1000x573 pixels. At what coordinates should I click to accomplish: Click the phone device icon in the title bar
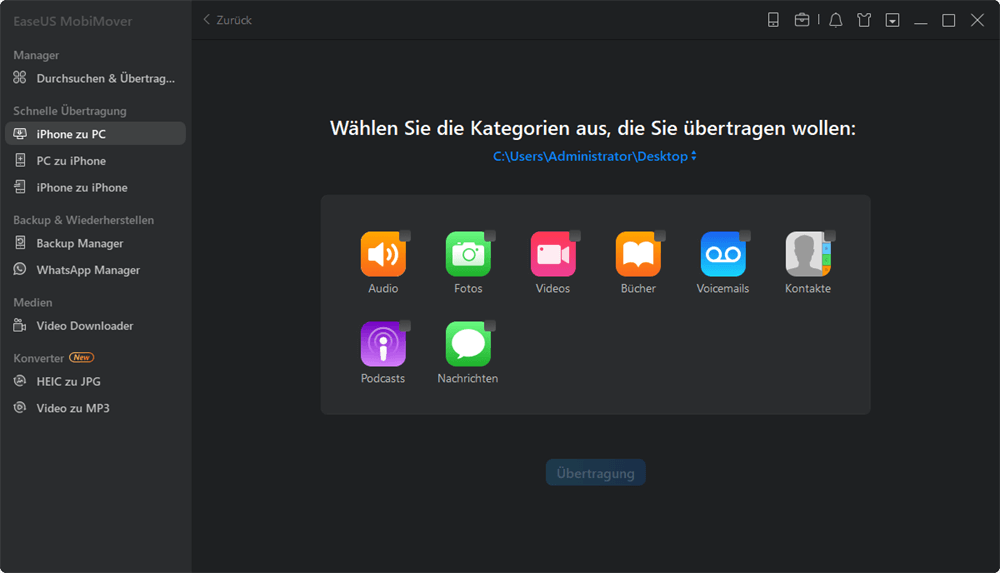pyautogui.click(x=773, y=20)
